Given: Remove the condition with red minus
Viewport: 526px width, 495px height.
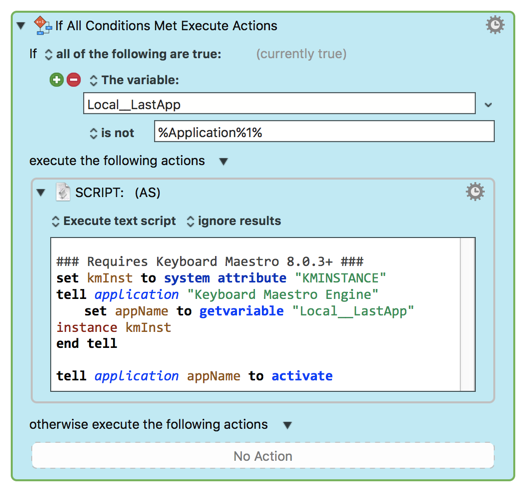Looking at the screenshot, I should [74, 80].
